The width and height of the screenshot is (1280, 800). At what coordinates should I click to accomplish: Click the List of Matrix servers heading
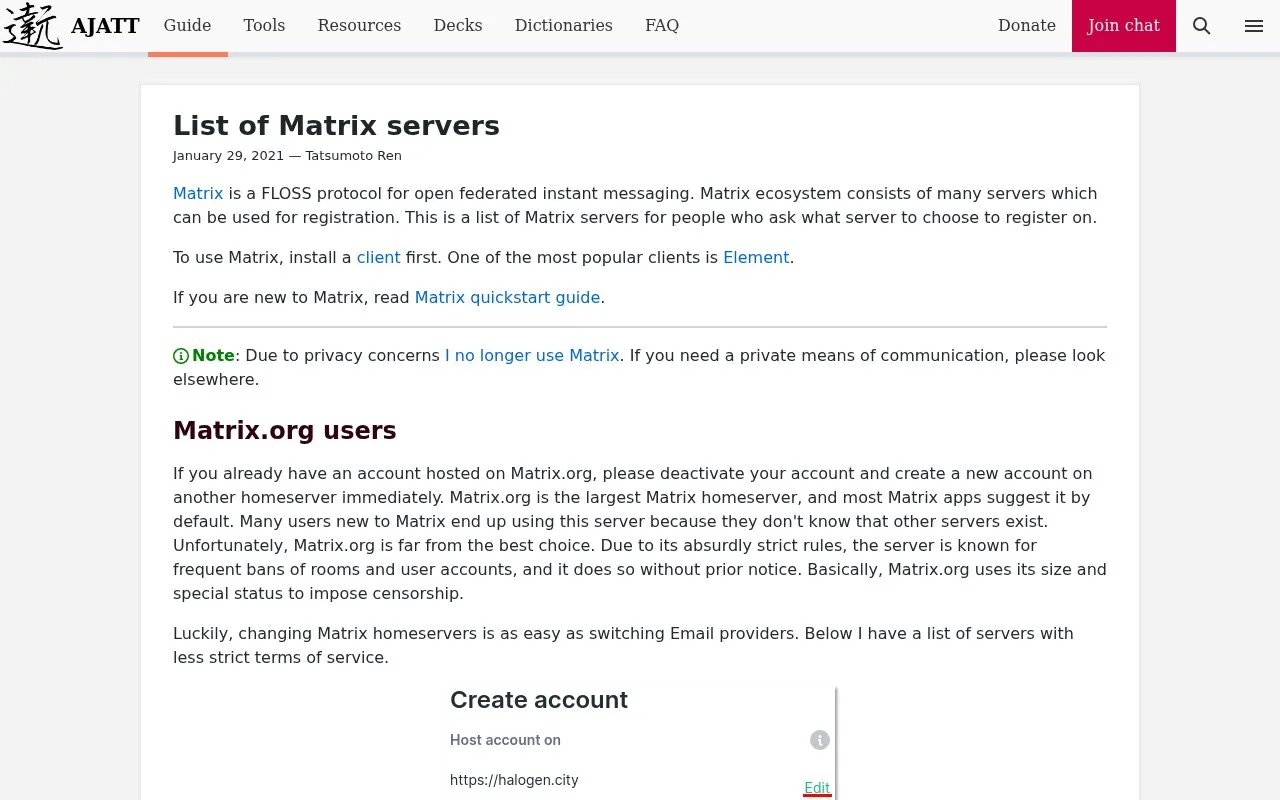coord(336,125)
